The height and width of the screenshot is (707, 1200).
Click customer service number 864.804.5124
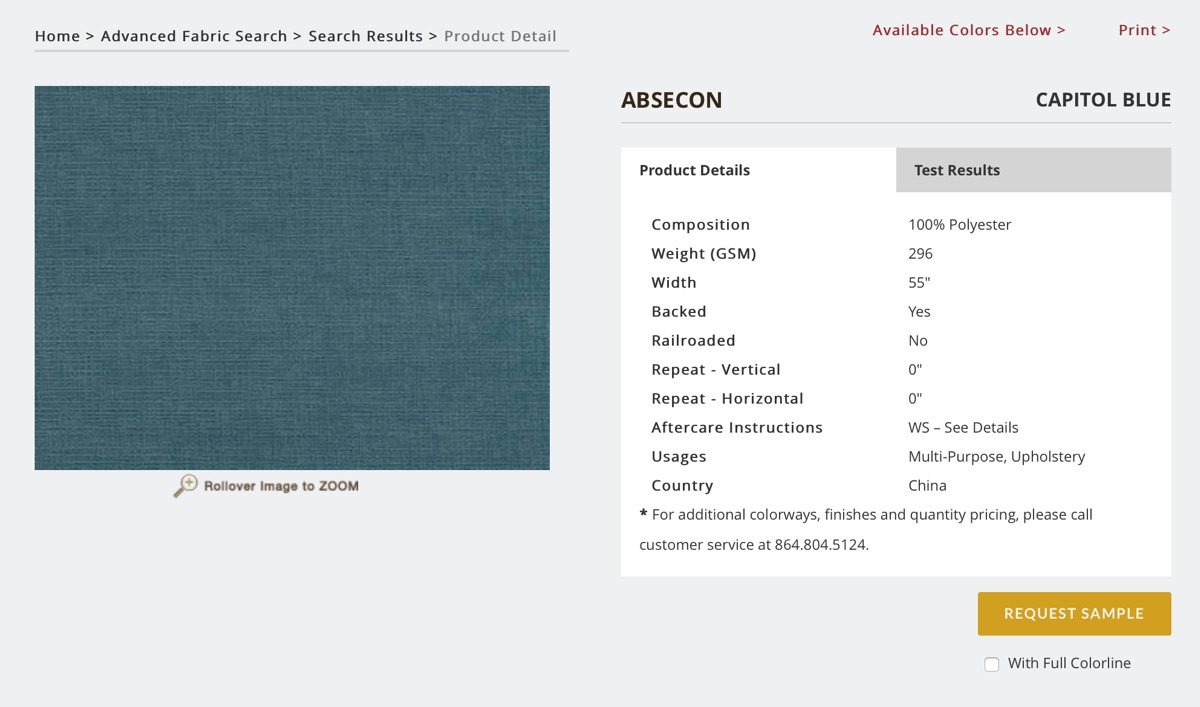(821, 545)
